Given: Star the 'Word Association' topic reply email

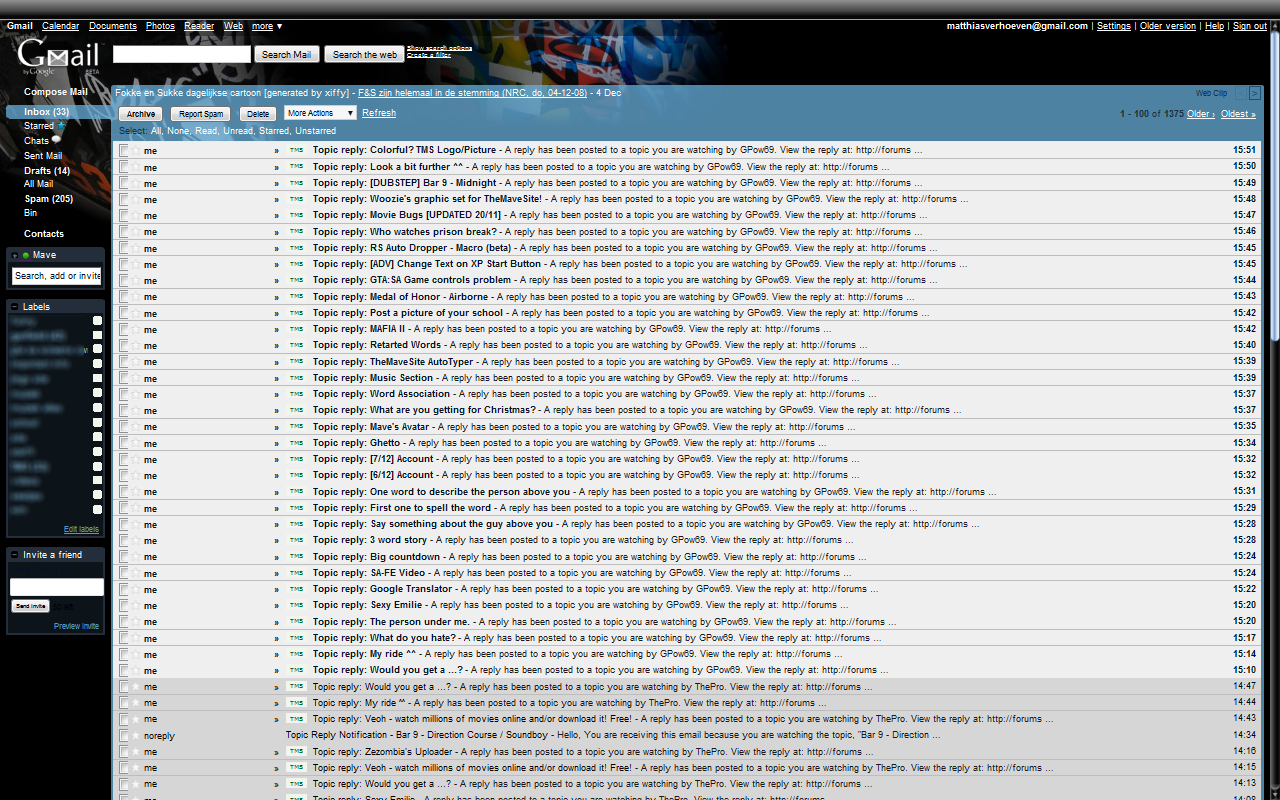Looking at the screenshot, I should pyautogui.click(x=135, y=394).
